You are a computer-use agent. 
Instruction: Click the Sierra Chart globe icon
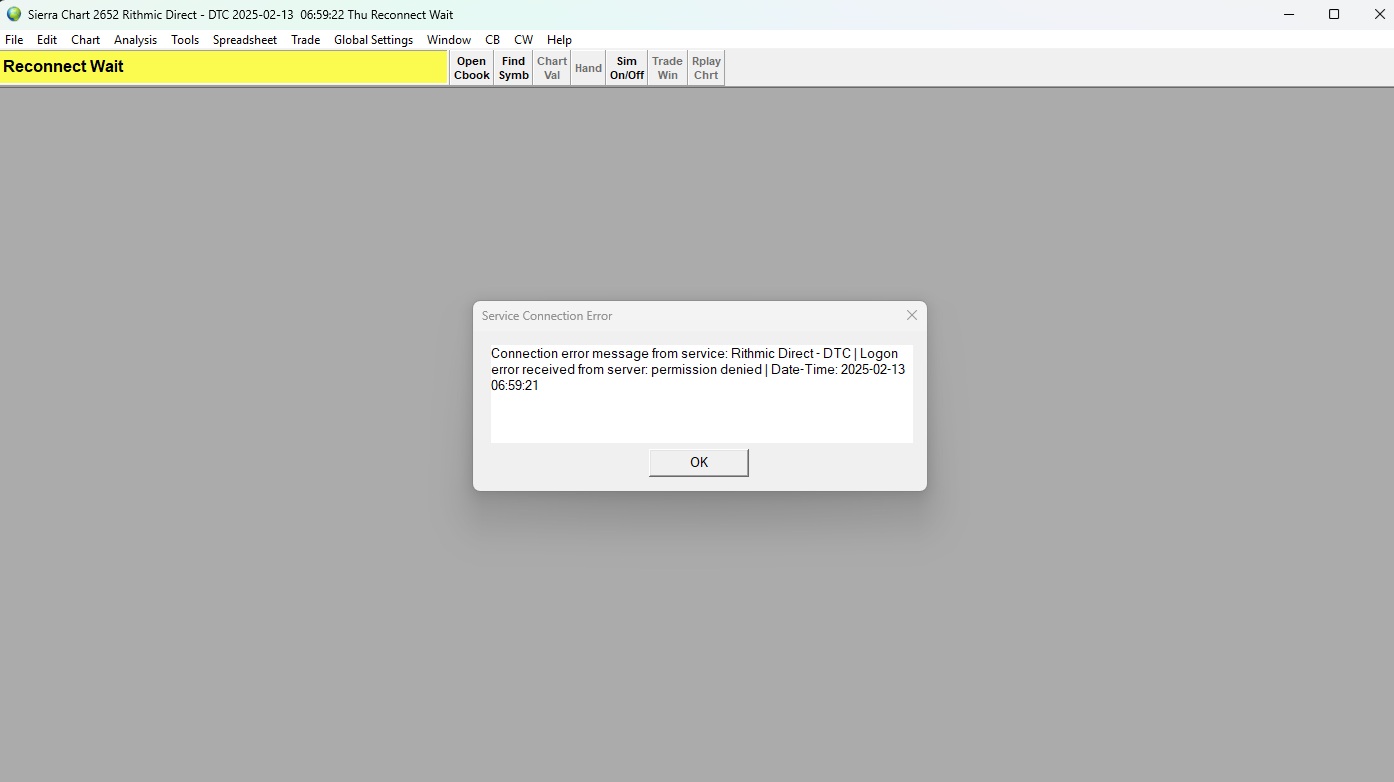pyautogui.click(x=14, y=14)
